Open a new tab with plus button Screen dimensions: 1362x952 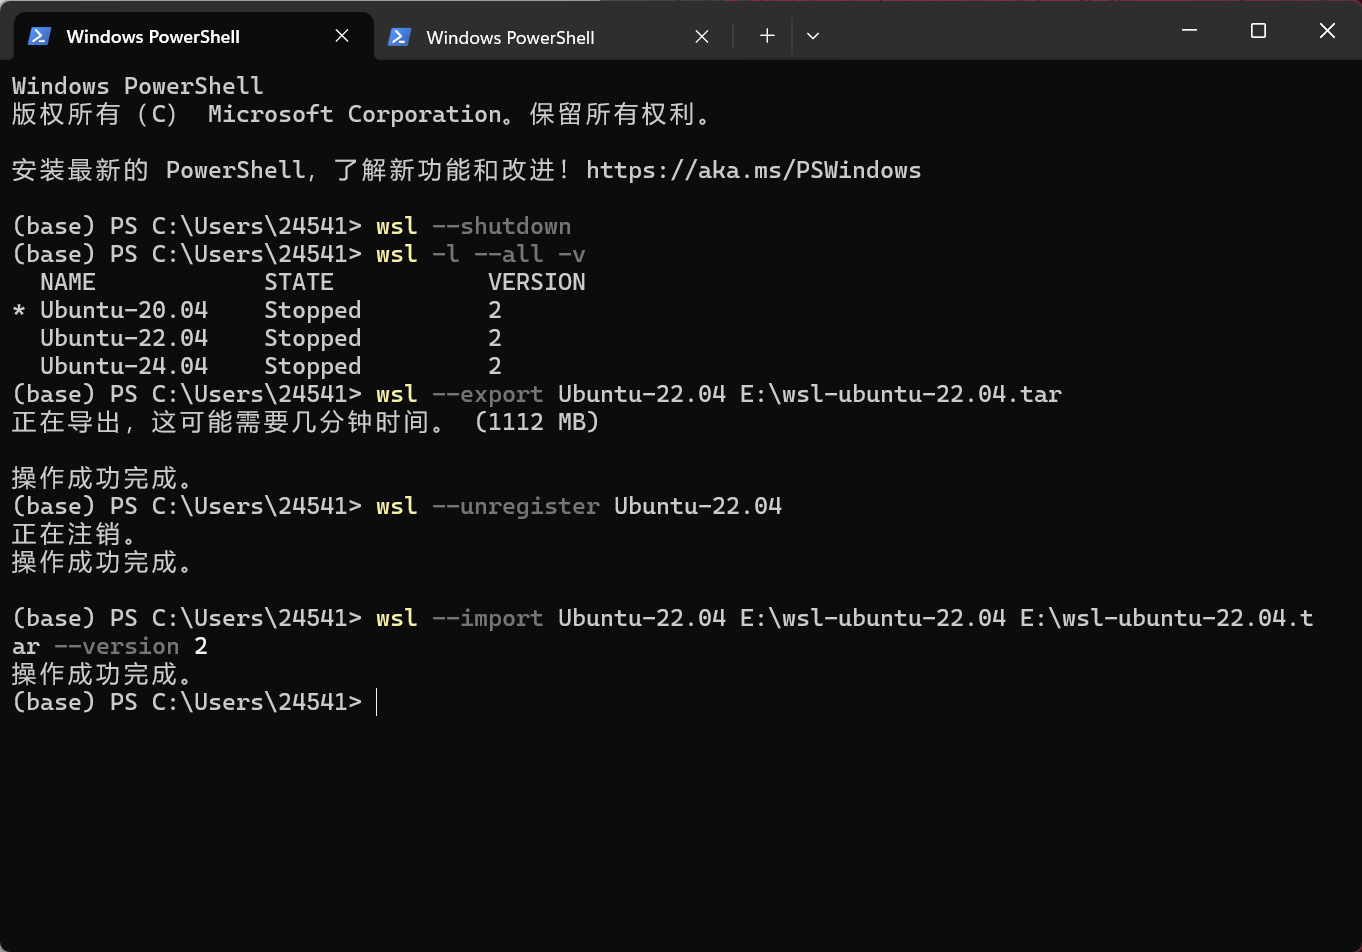point(767,36)
